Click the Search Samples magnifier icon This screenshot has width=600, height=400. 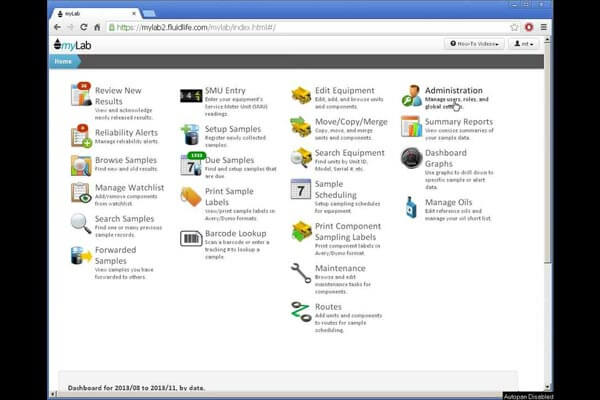point(81,223)
